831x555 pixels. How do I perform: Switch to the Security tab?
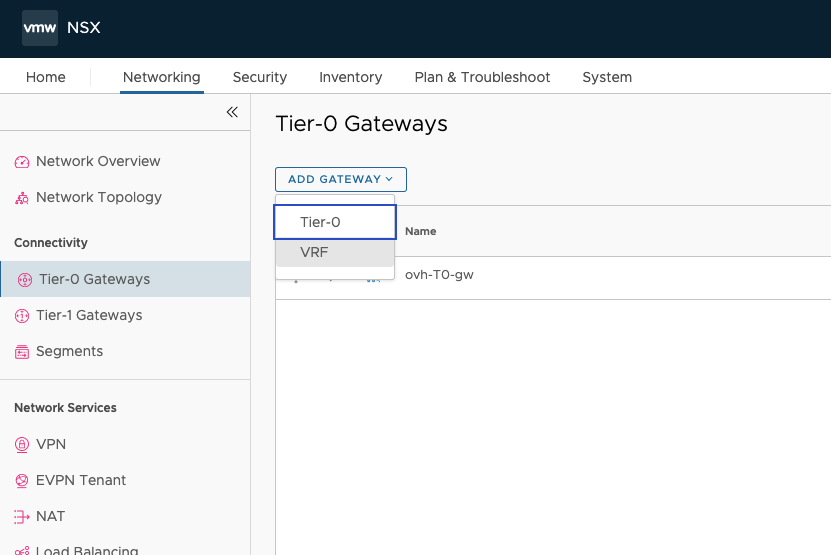(259, 77)
